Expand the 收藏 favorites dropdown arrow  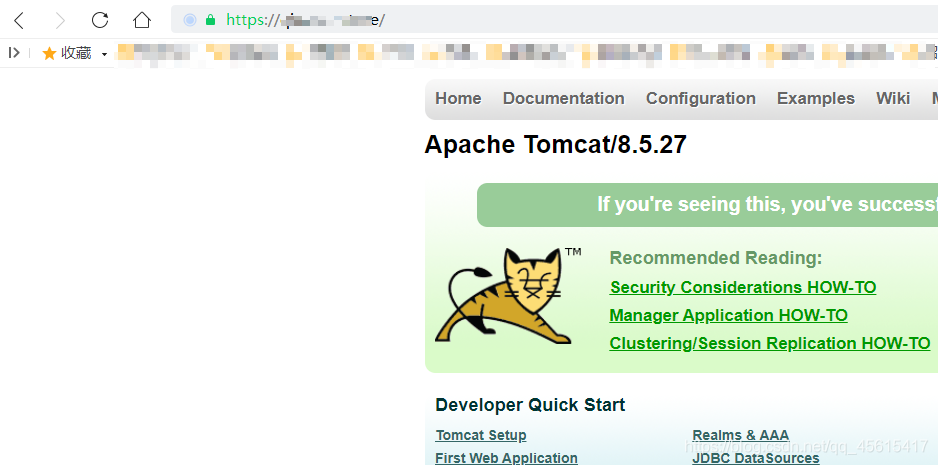[x=104, y=54]
